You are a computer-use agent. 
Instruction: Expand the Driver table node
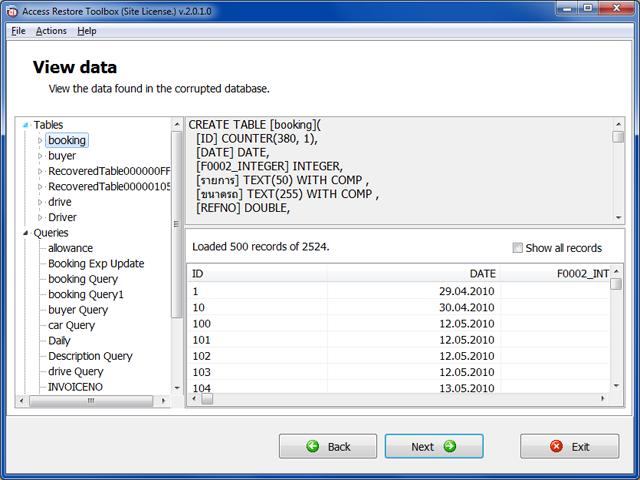pyautogui.click(x=40, y=218)
